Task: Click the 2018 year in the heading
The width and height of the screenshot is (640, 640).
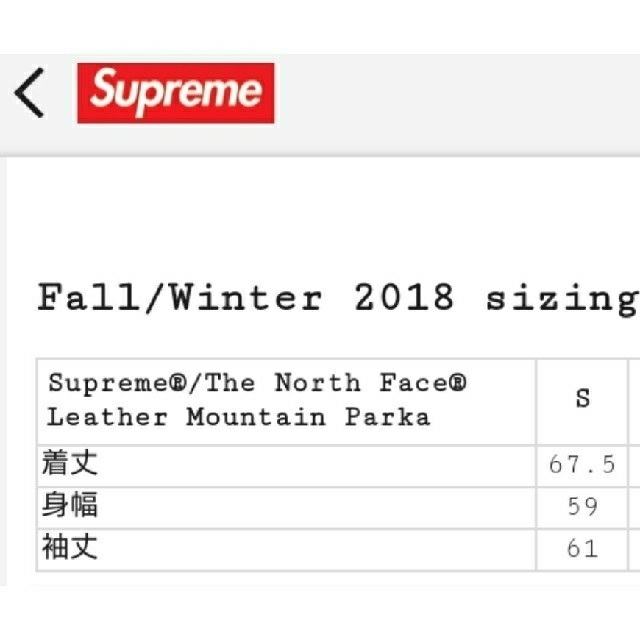Action: [404, 297]
